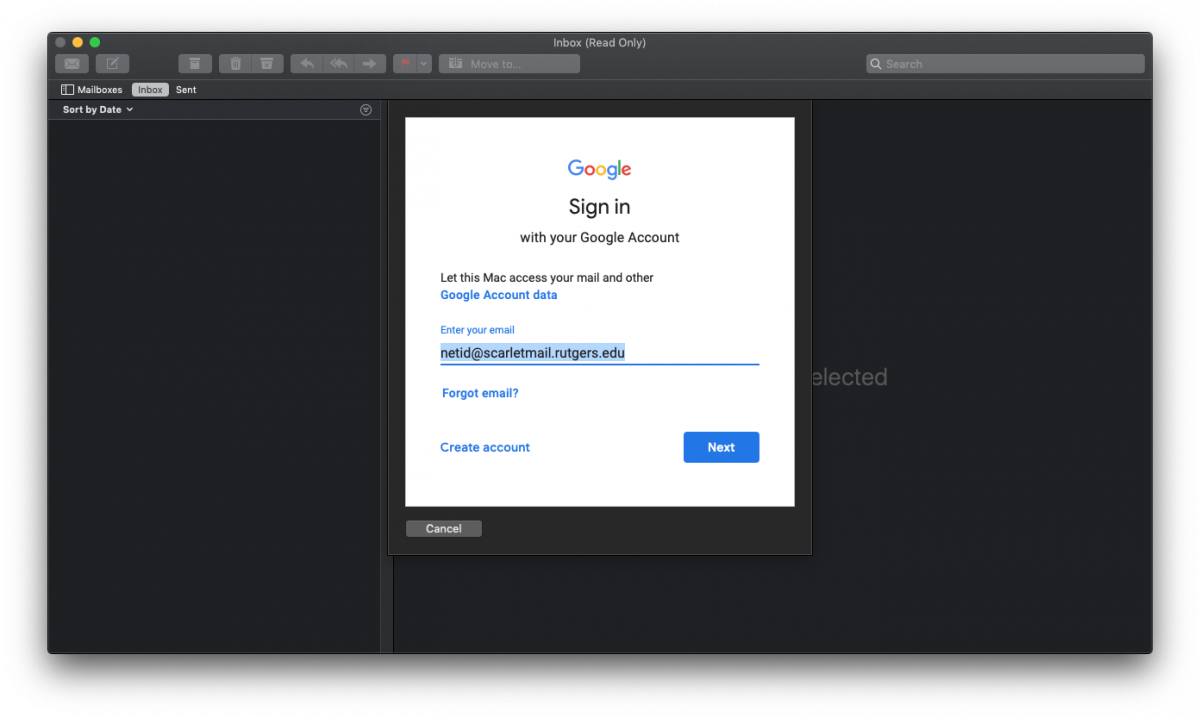1200x717 pixels.
Task: Toggle the message list filter icon
Action: pos(365,109)
